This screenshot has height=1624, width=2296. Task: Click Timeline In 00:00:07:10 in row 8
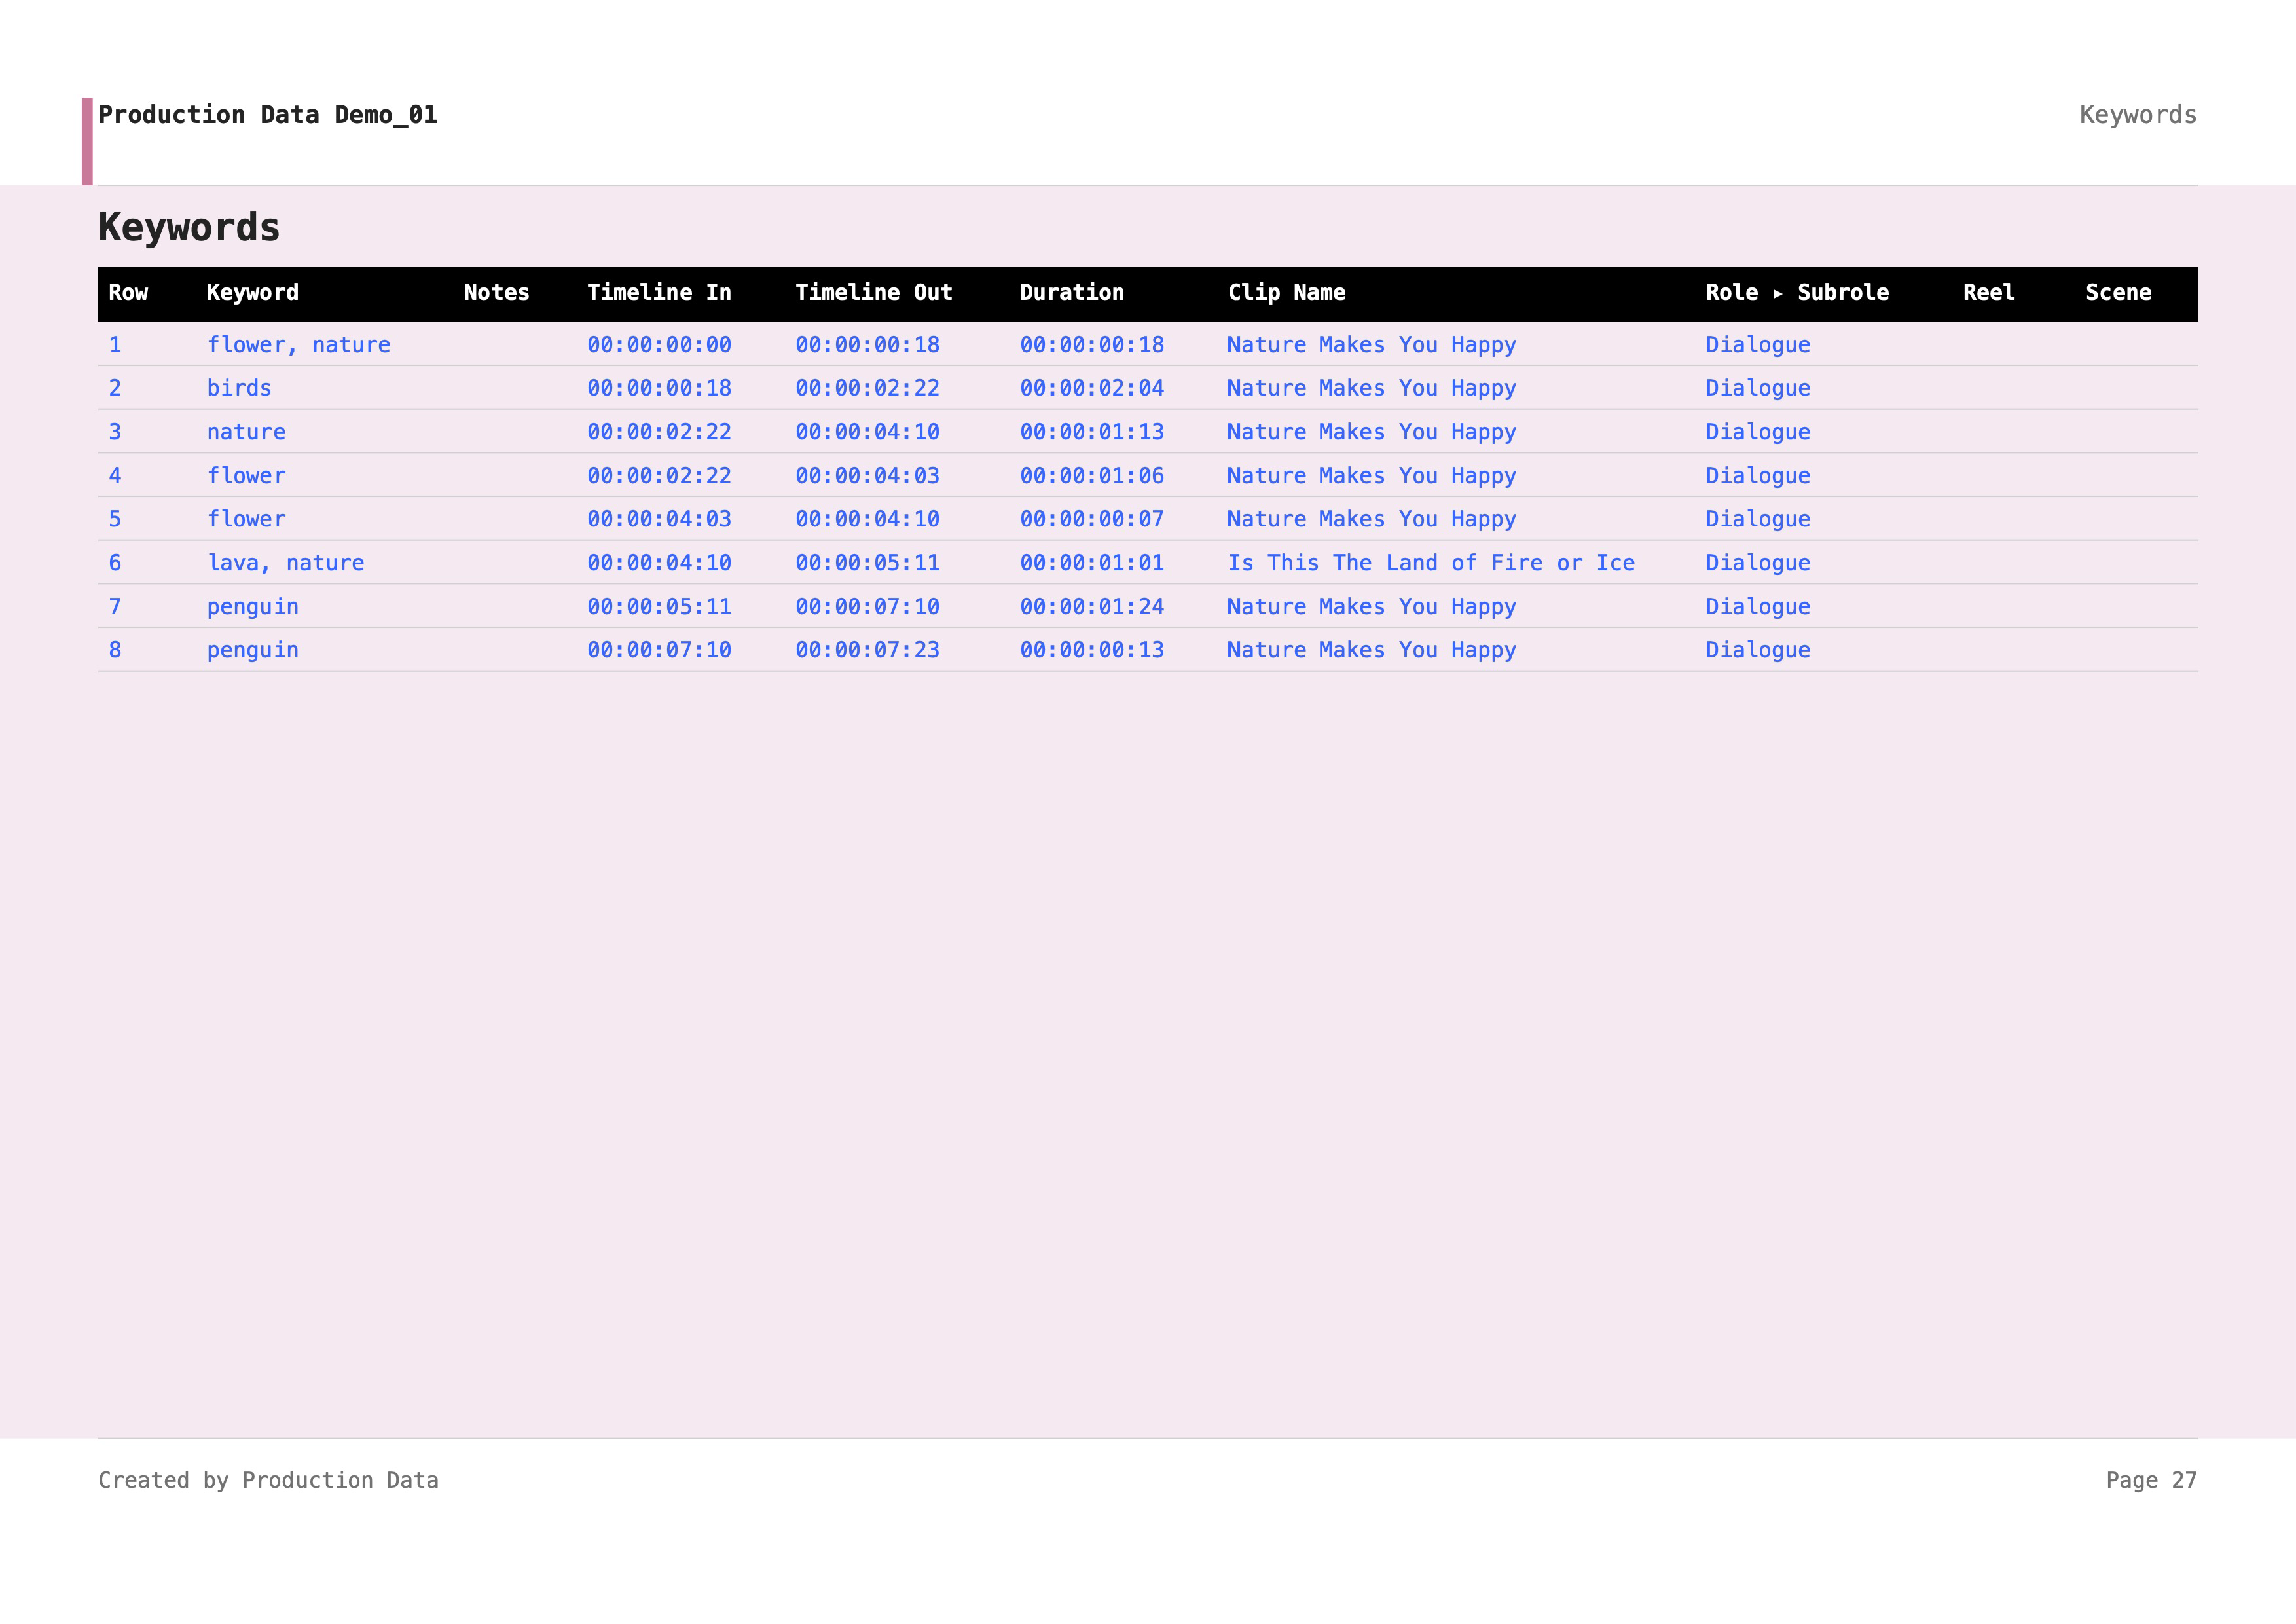[x=659, y=650]
